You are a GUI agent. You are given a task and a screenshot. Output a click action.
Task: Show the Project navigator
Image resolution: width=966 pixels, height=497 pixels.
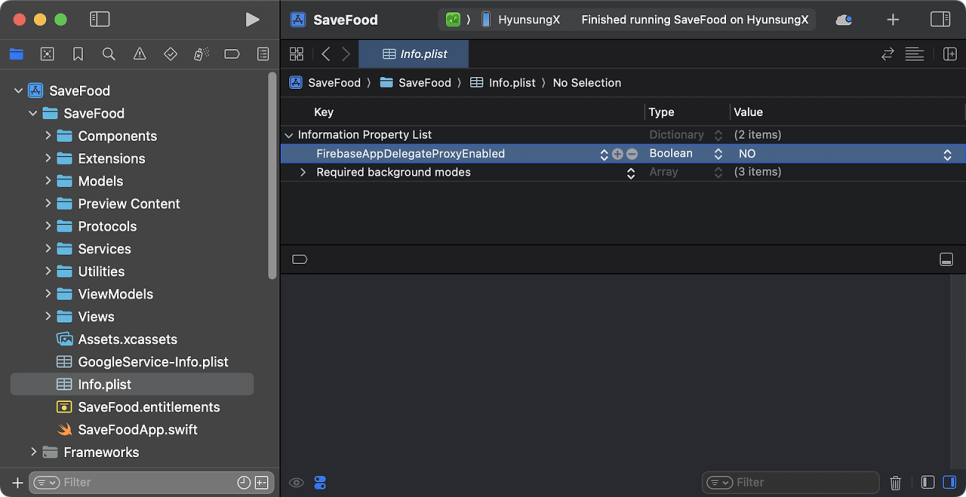(17, 54)
